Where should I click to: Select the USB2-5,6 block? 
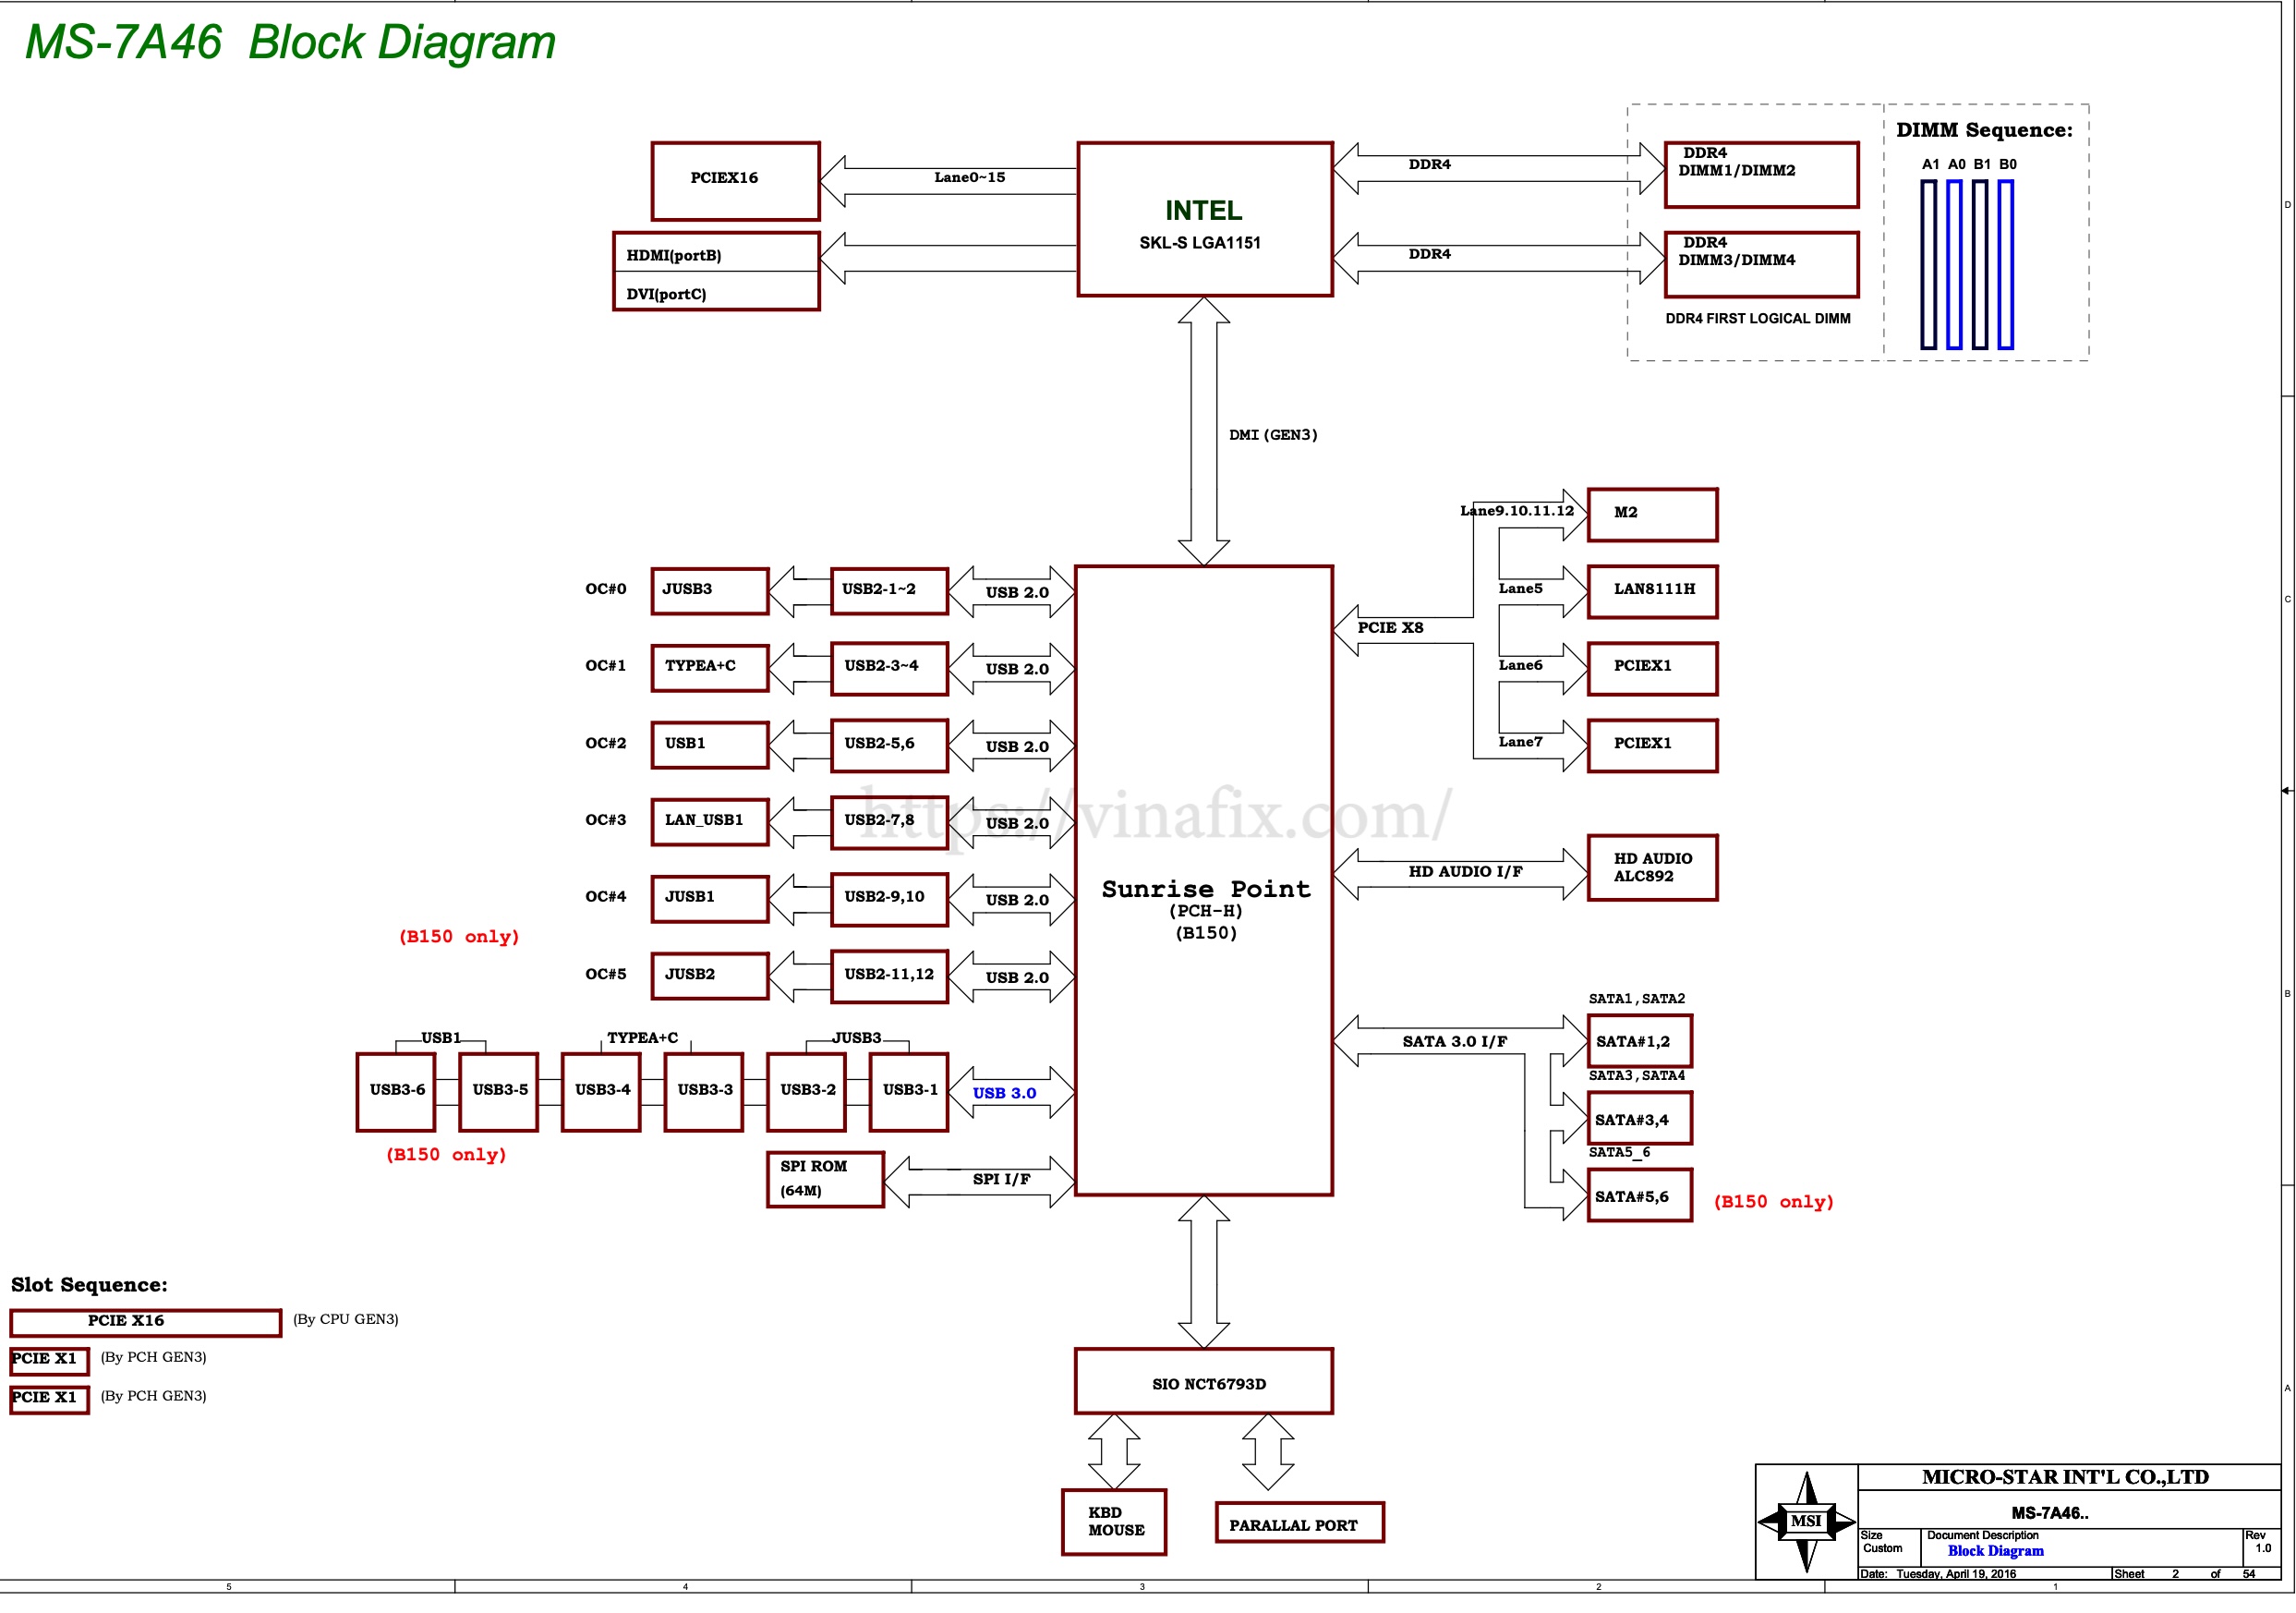(x=889, y=746)
